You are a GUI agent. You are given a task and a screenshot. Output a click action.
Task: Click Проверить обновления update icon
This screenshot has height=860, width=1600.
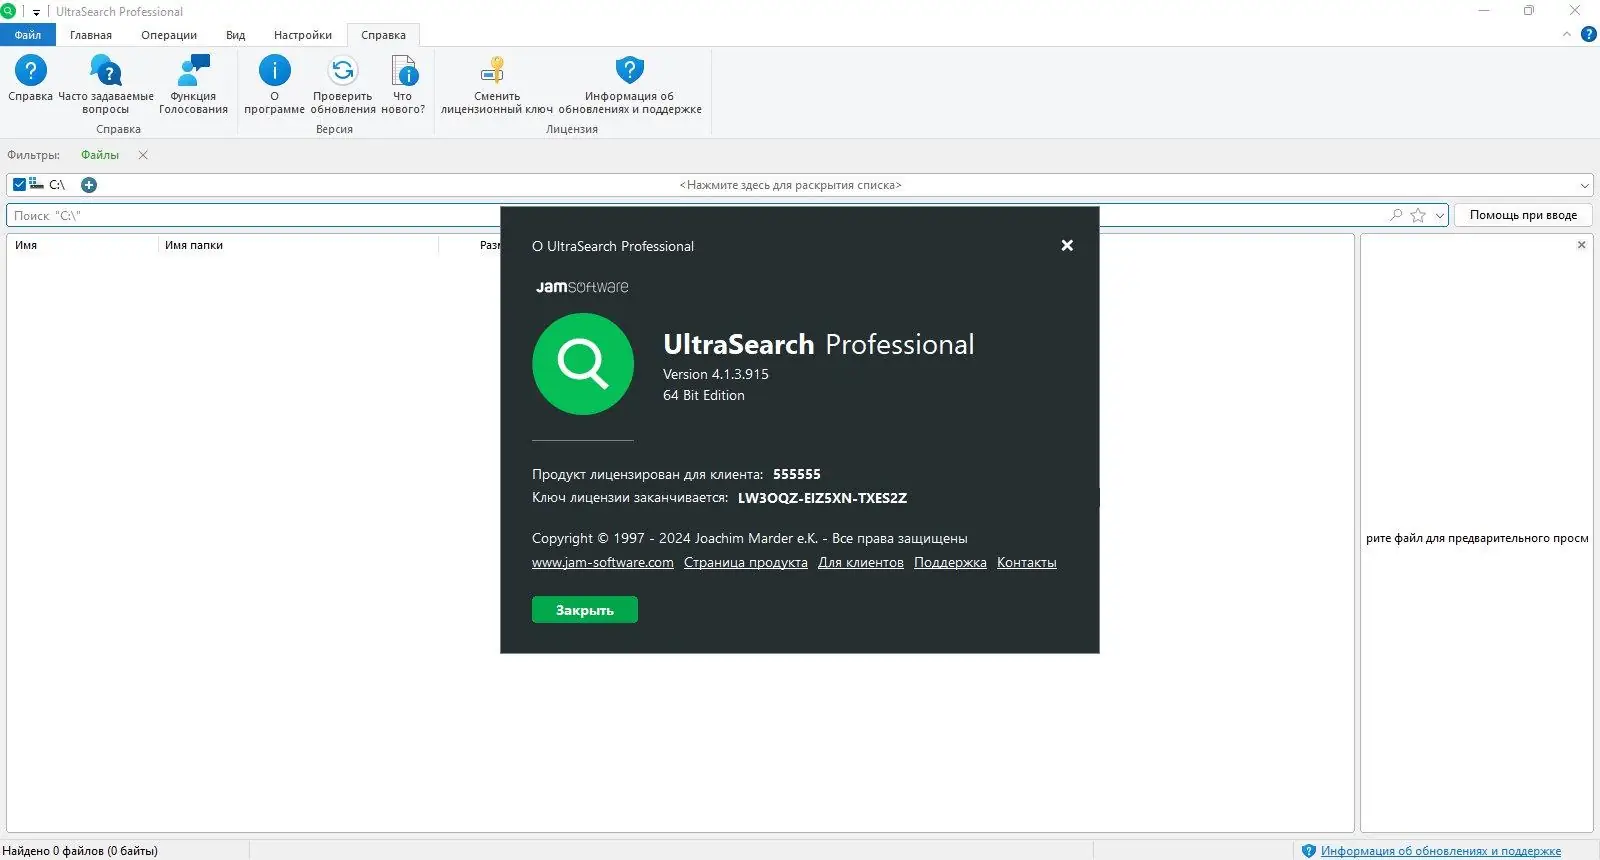(x=342, y=71)
